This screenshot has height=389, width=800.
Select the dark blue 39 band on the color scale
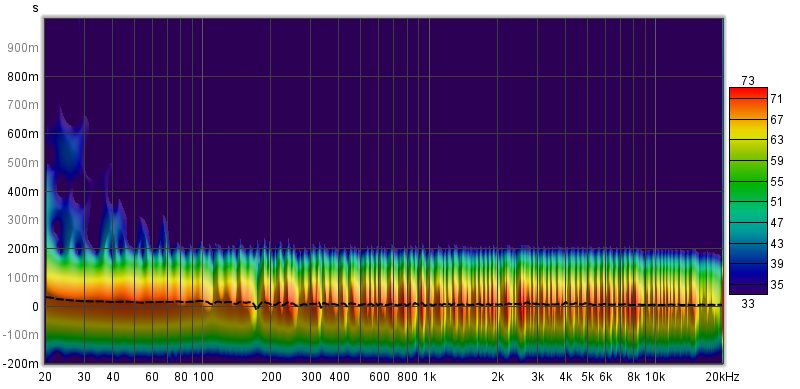tap(748, 264)
